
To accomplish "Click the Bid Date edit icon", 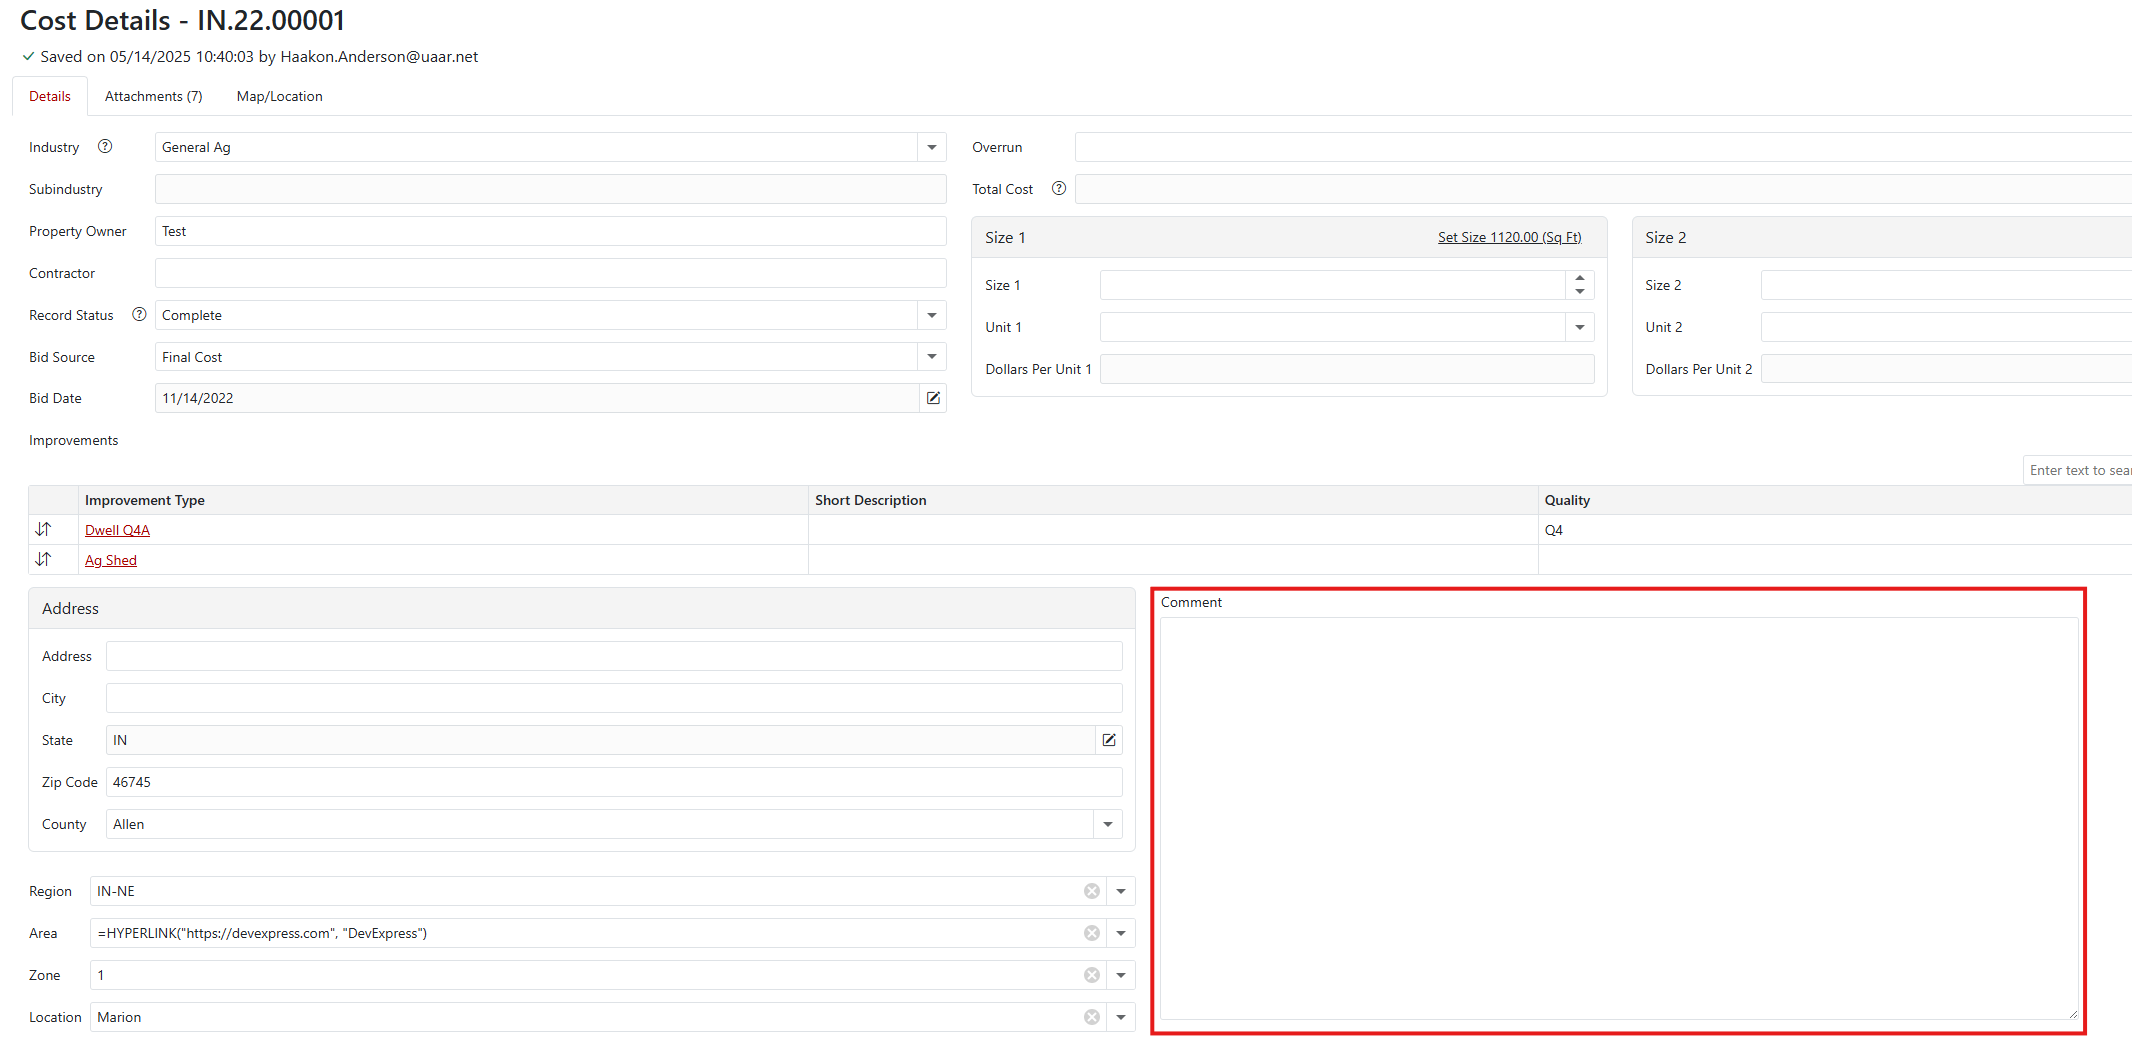I will [933, 398].
